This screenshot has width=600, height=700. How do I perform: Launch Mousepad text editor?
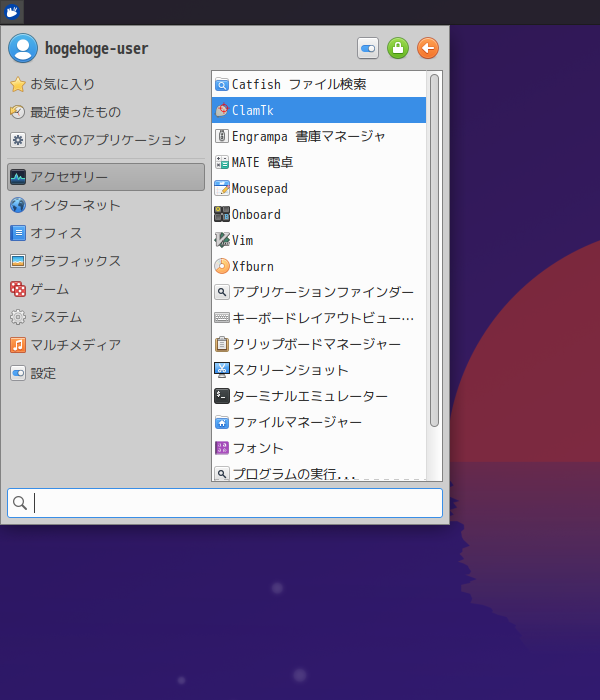coord(319,188)
